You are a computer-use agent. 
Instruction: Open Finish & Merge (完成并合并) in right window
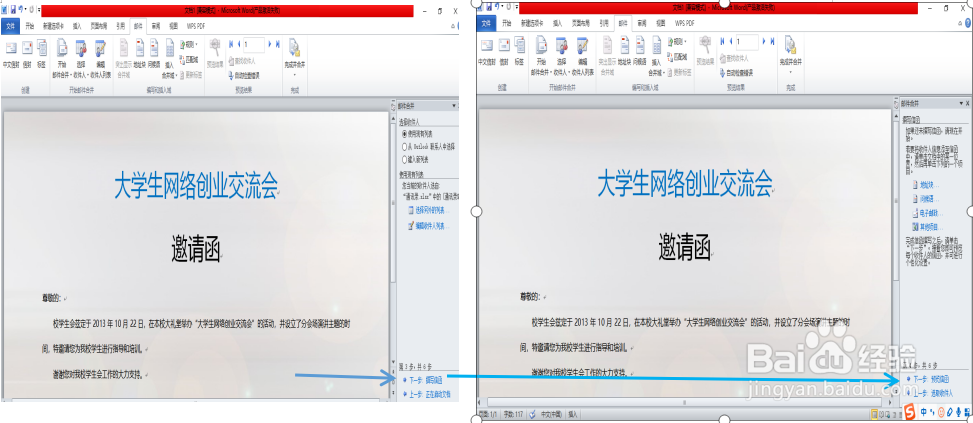[x=790, y=56]
